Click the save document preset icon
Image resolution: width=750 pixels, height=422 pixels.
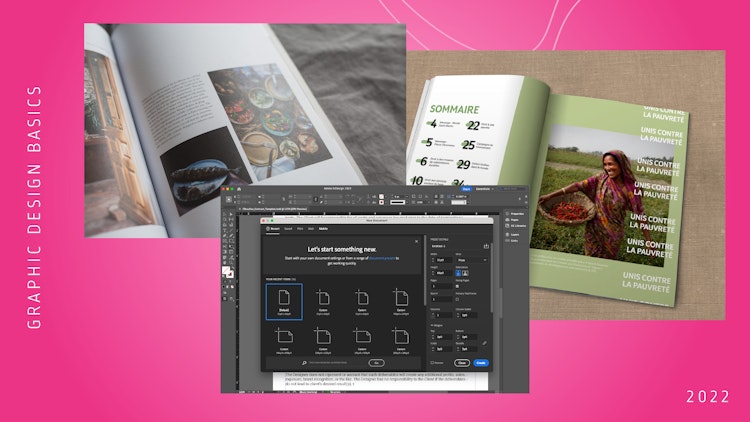[x=485, y=245]
